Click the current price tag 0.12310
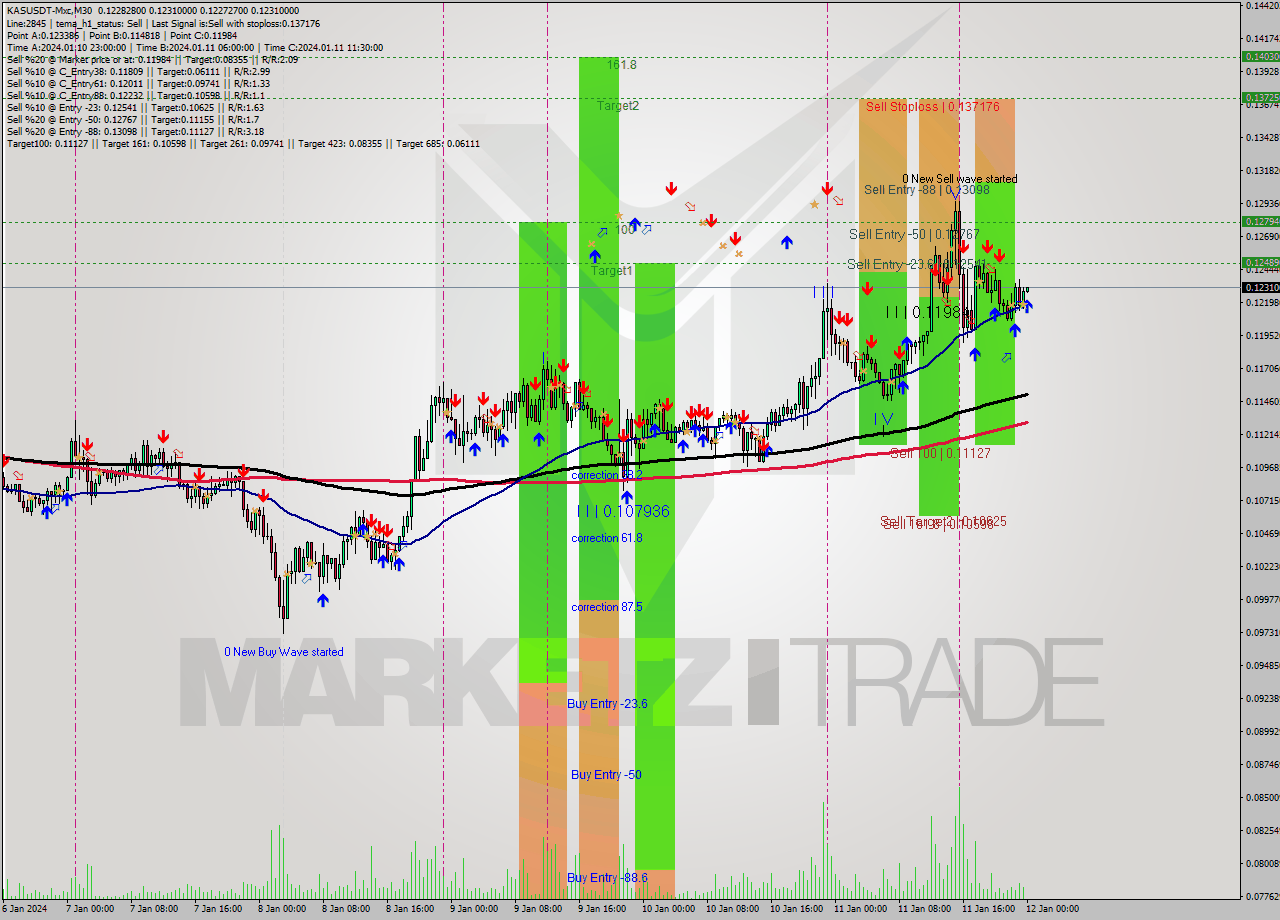Viewport: 1280px width, 920px height. (x=1260, y=287)
